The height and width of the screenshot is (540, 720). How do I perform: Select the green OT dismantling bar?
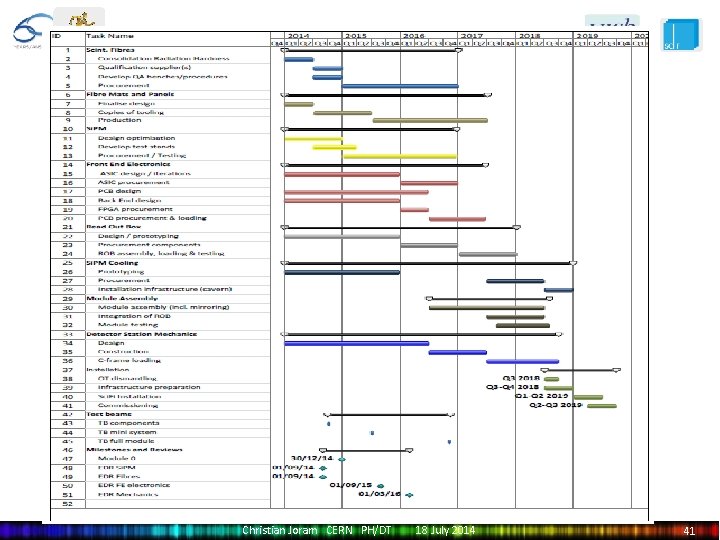coord(551,379)
